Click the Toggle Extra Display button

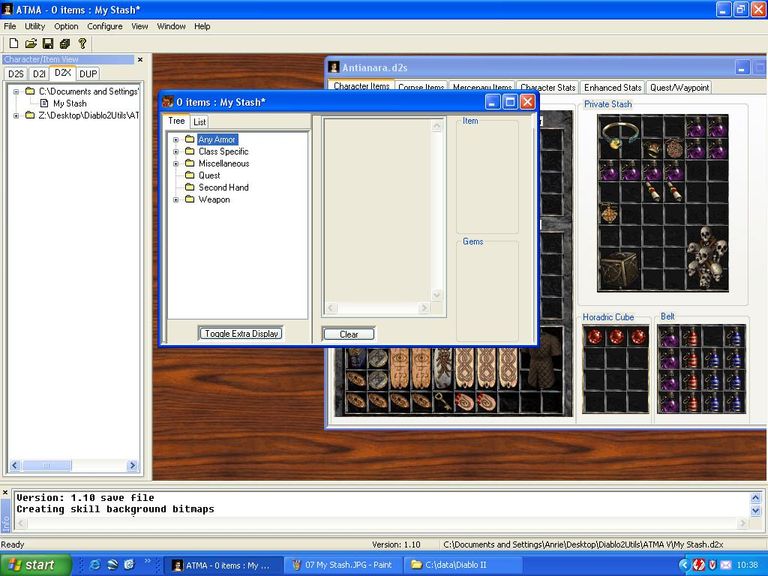pos(241,334)
